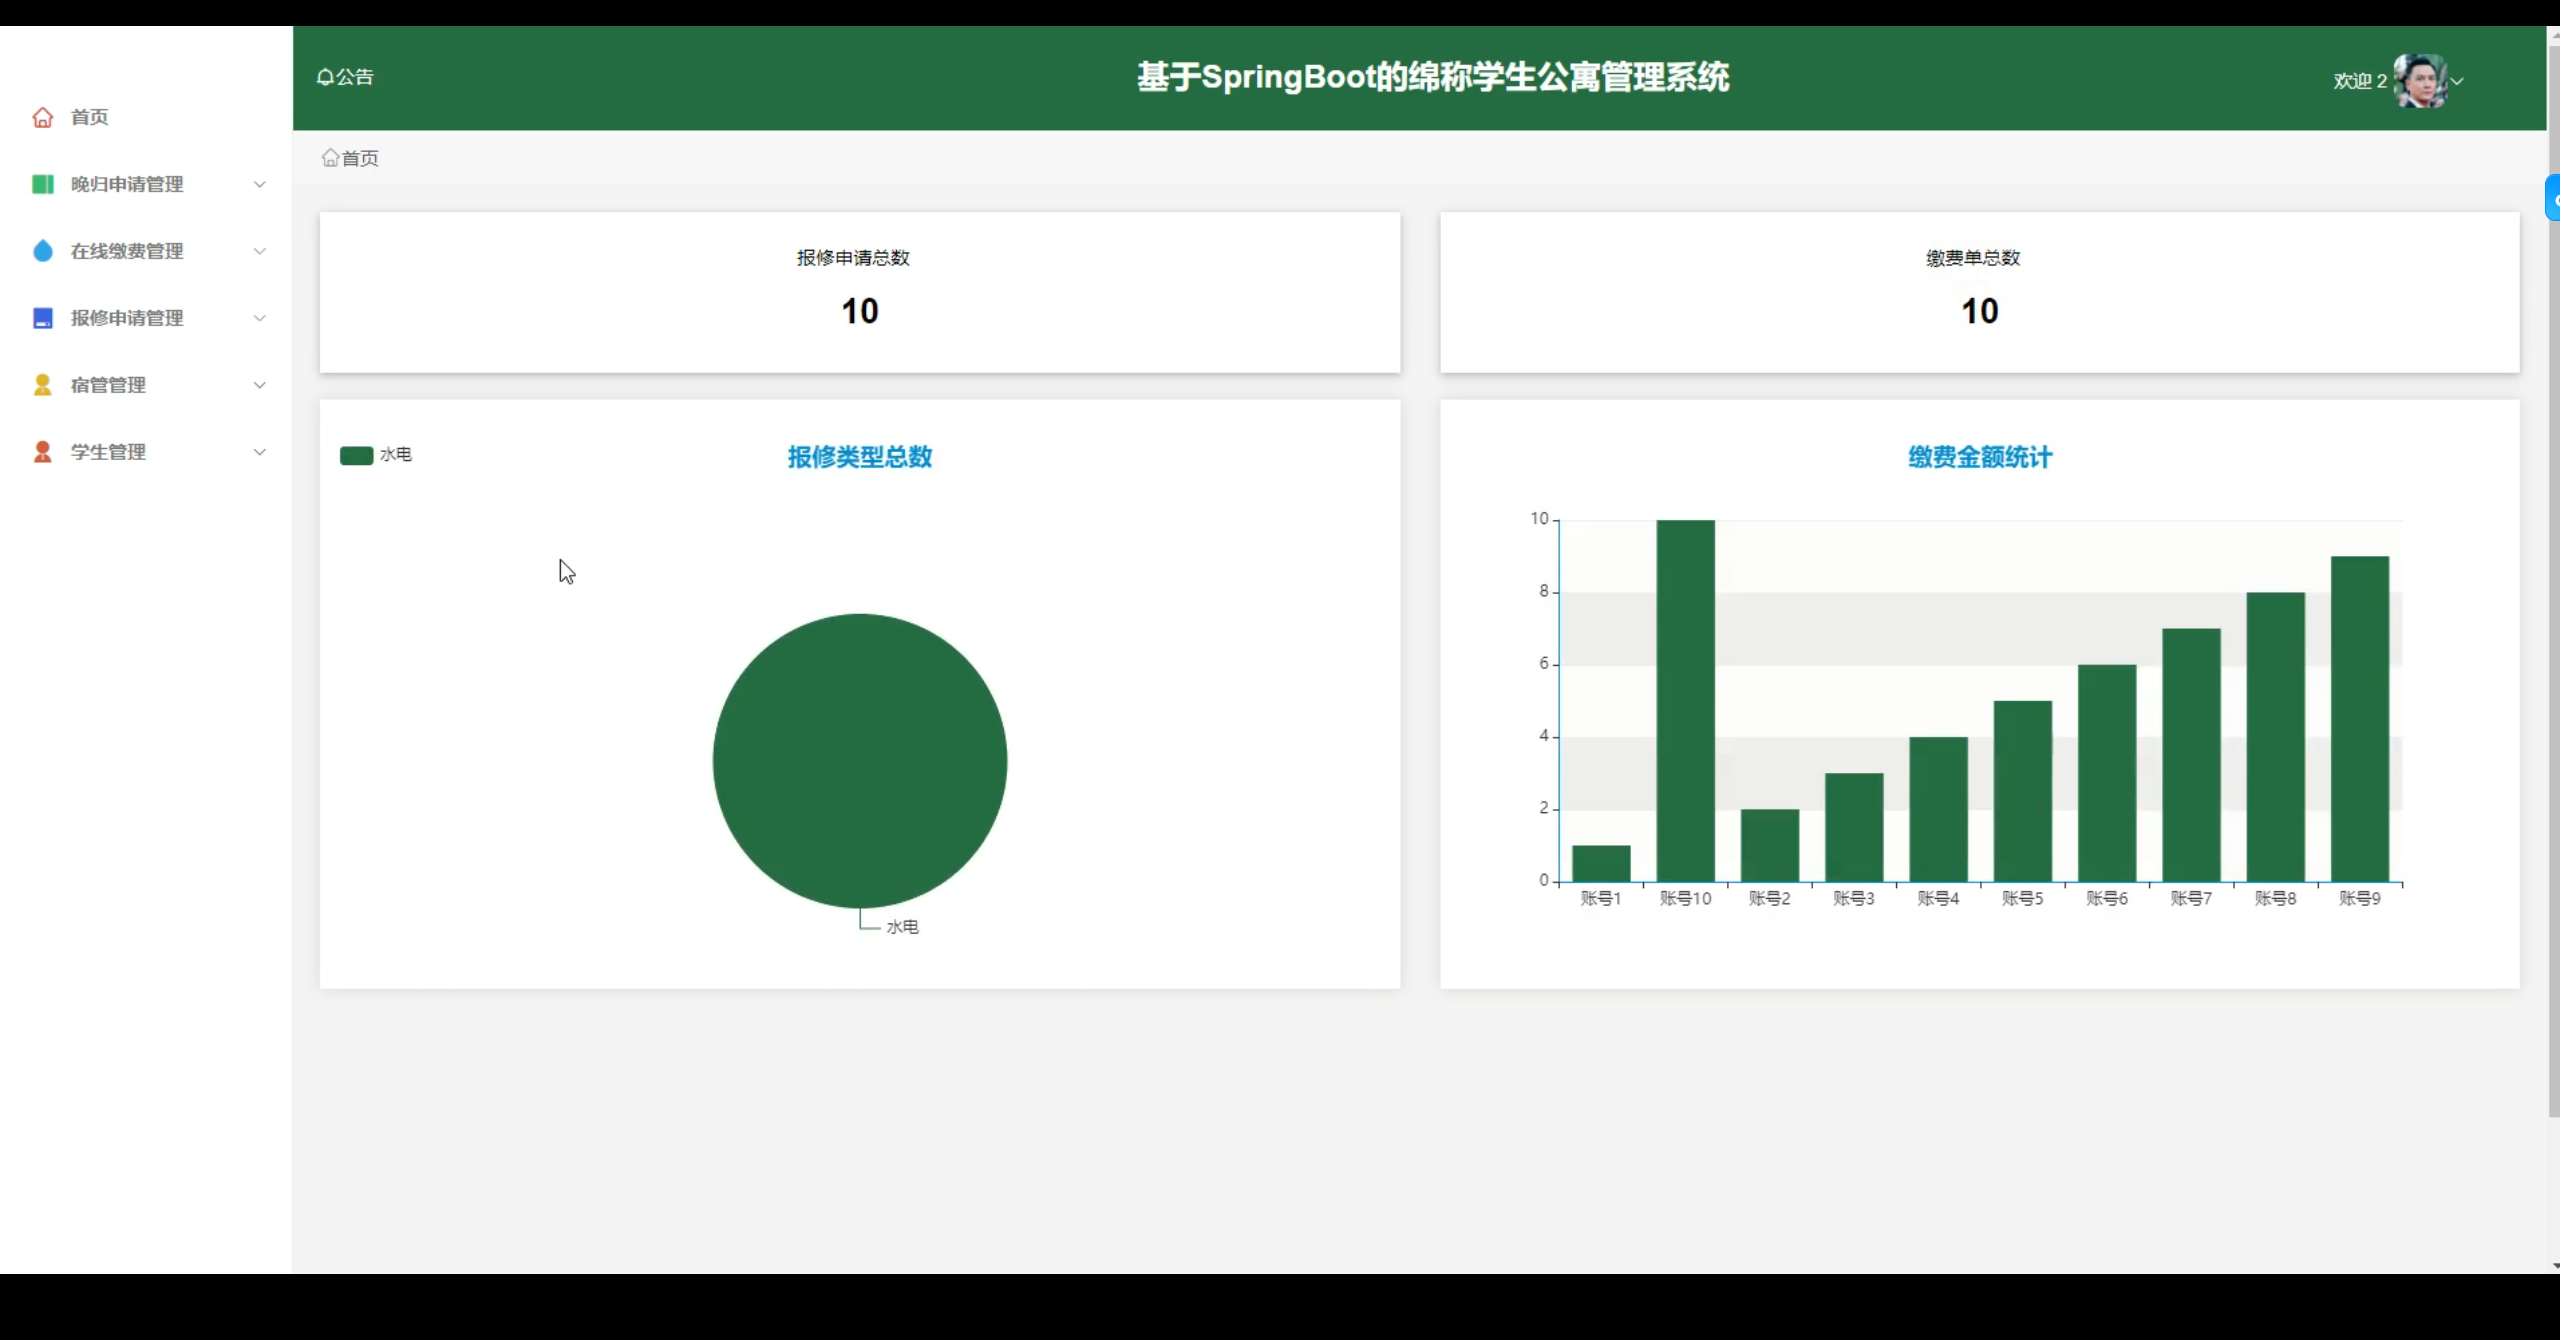Expand the 在线缴费管理 menu chevron
The width and height of the screenshot is (2560, 1340).
(x=260, y=251)
